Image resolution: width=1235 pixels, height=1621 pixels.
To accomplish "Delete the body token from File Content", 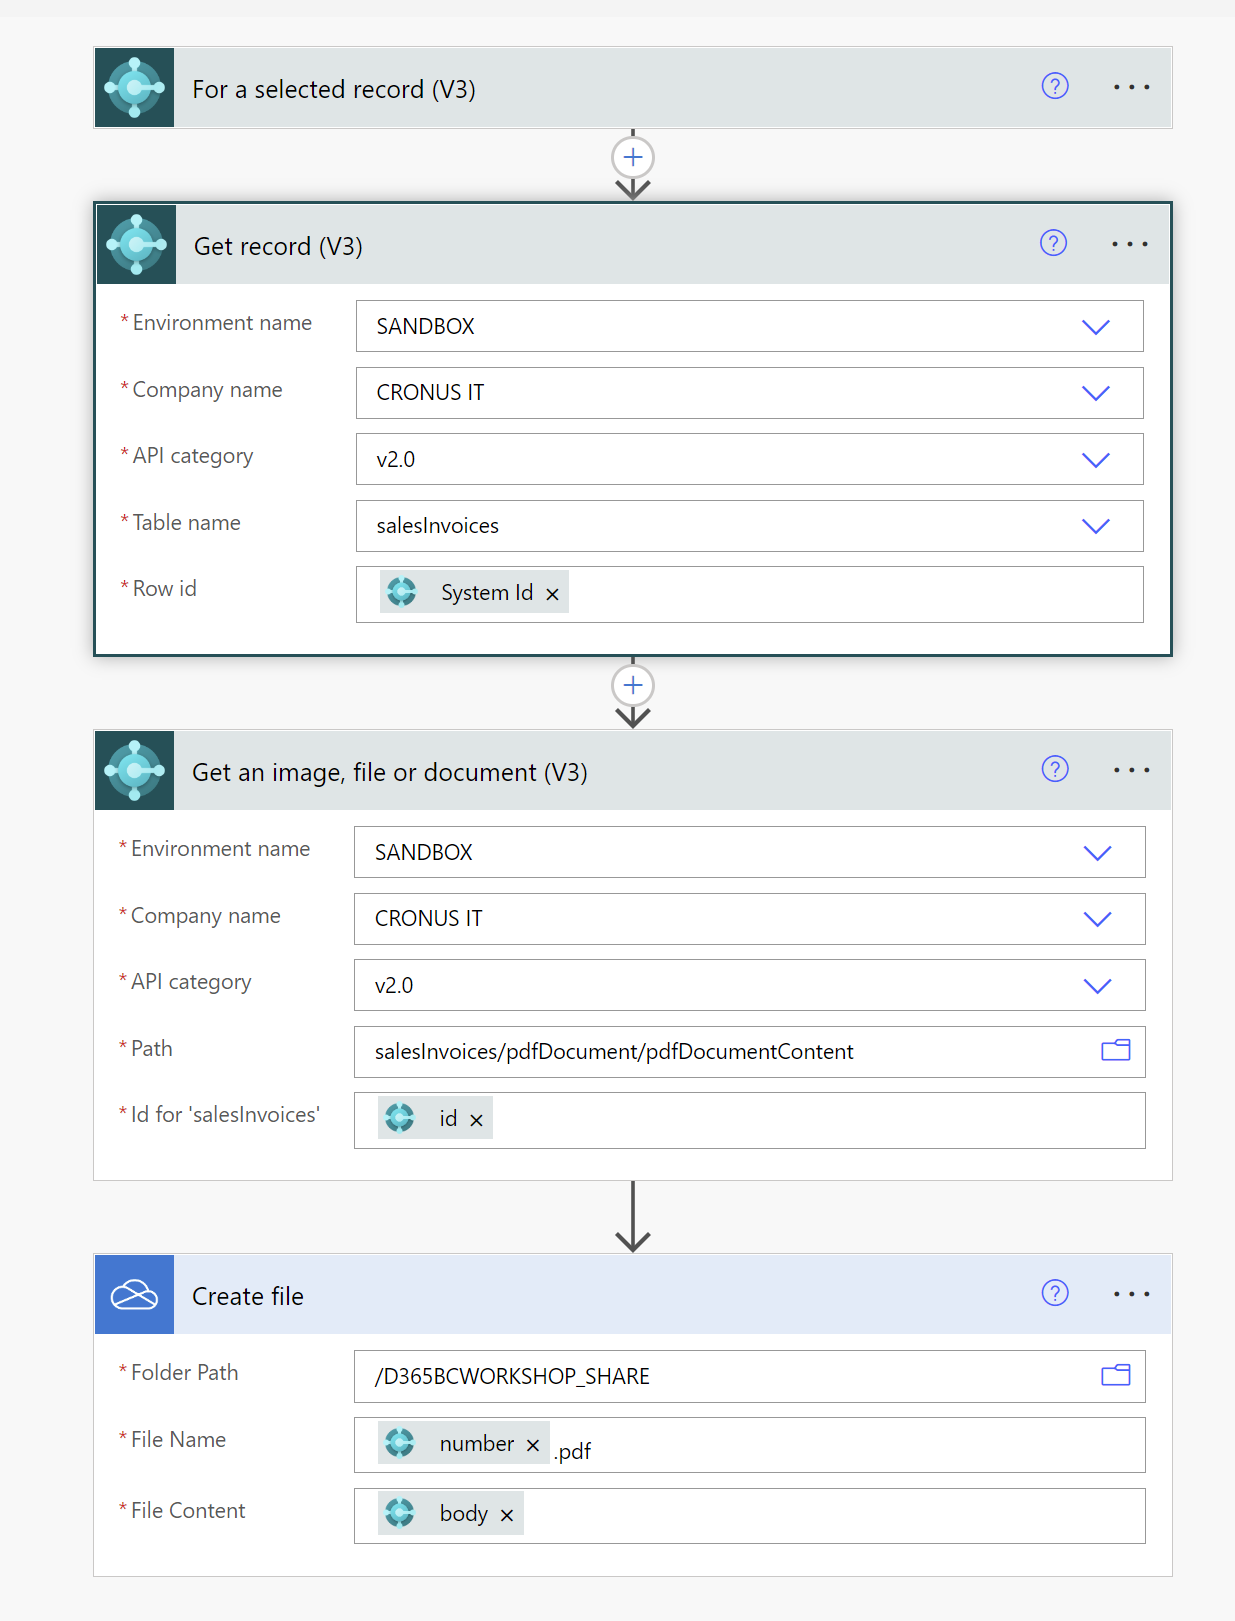I will point(507,1516).
